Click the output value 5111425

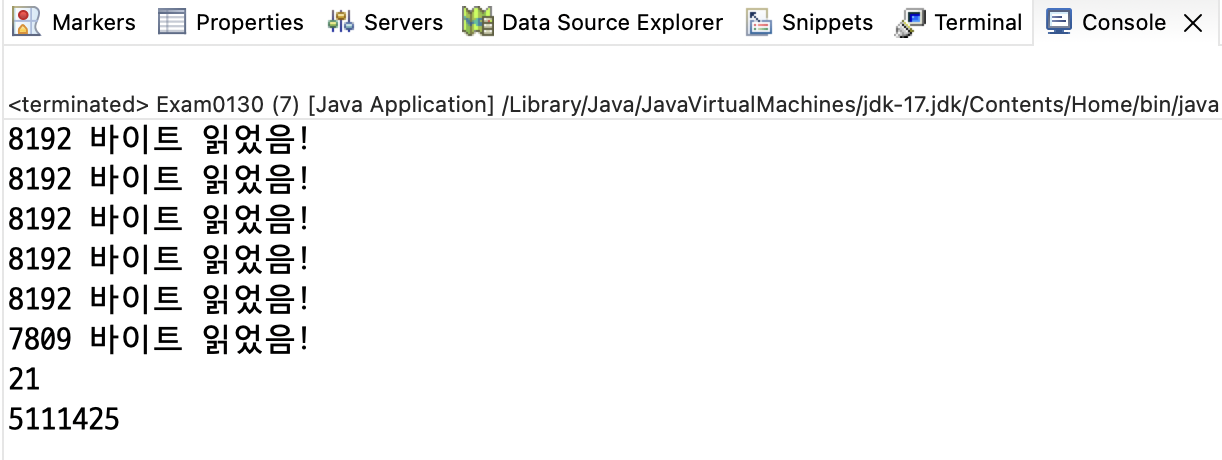point(64,420)
